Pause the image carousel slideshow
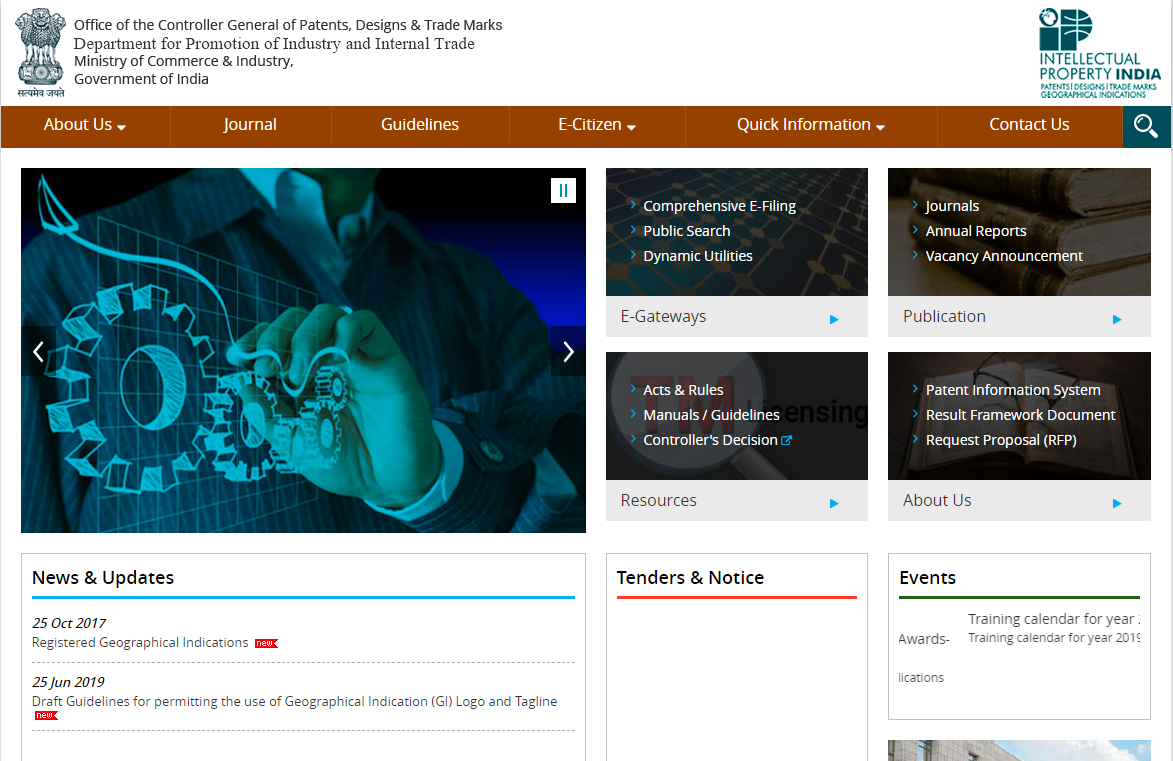This screenshot has height=761, width=1173. (x=563, y=189)
